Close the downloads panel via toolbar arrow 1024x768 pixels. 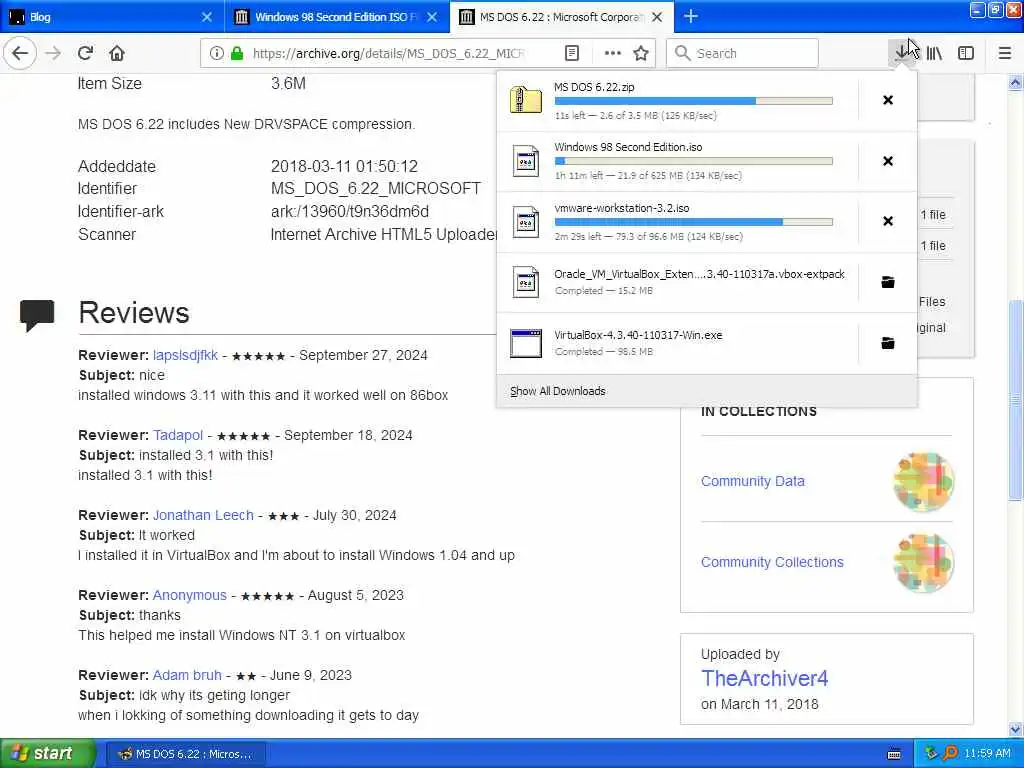902,53
